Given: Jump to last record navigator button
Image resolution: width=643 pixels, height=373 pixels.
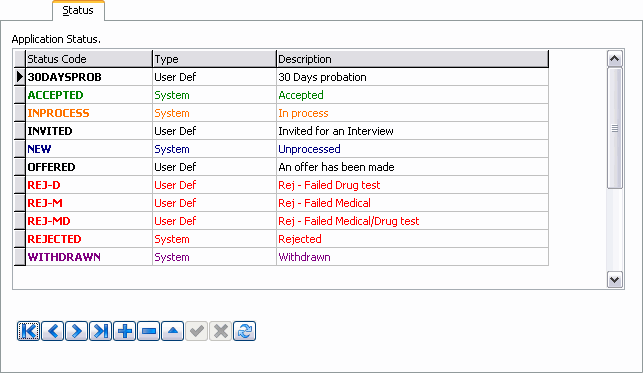Looking at the screenshot, I should tap(100, 331).
